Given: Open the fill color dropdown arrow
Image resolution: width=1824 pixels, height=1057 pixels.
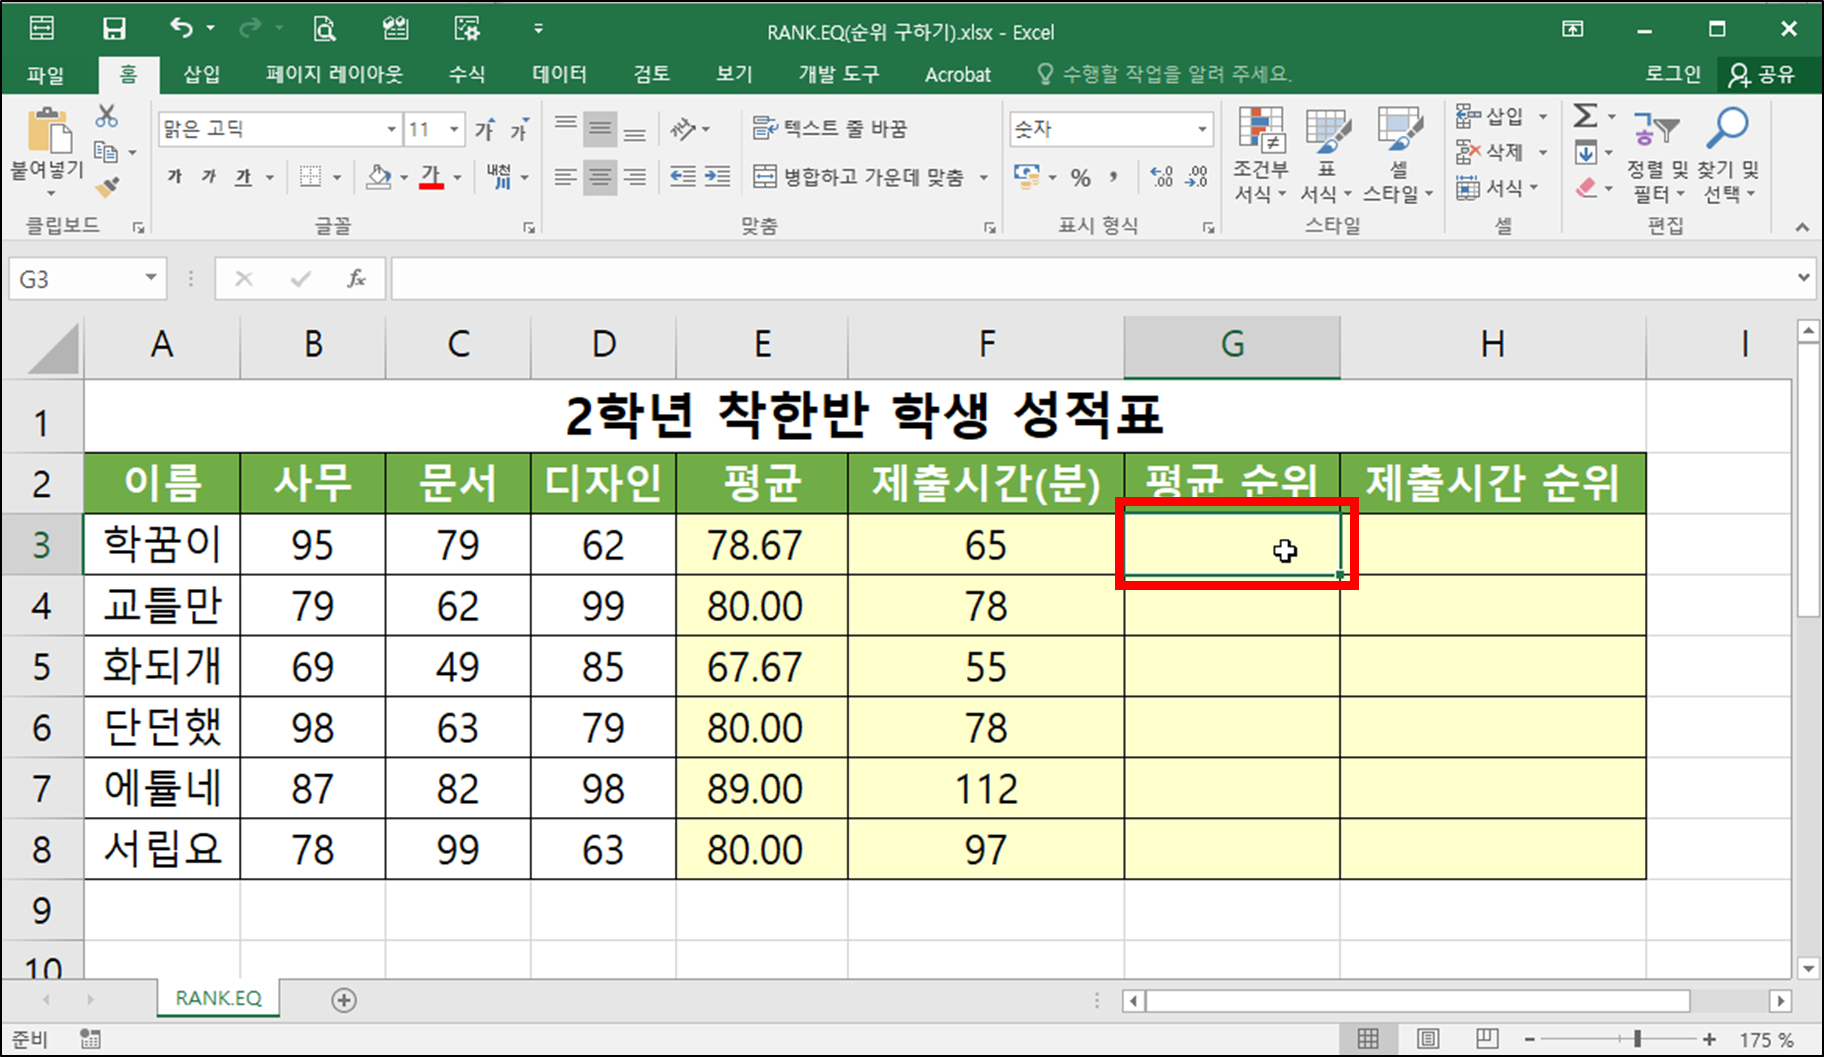Looking at the screenshot, I should click(x=404, y=178).
